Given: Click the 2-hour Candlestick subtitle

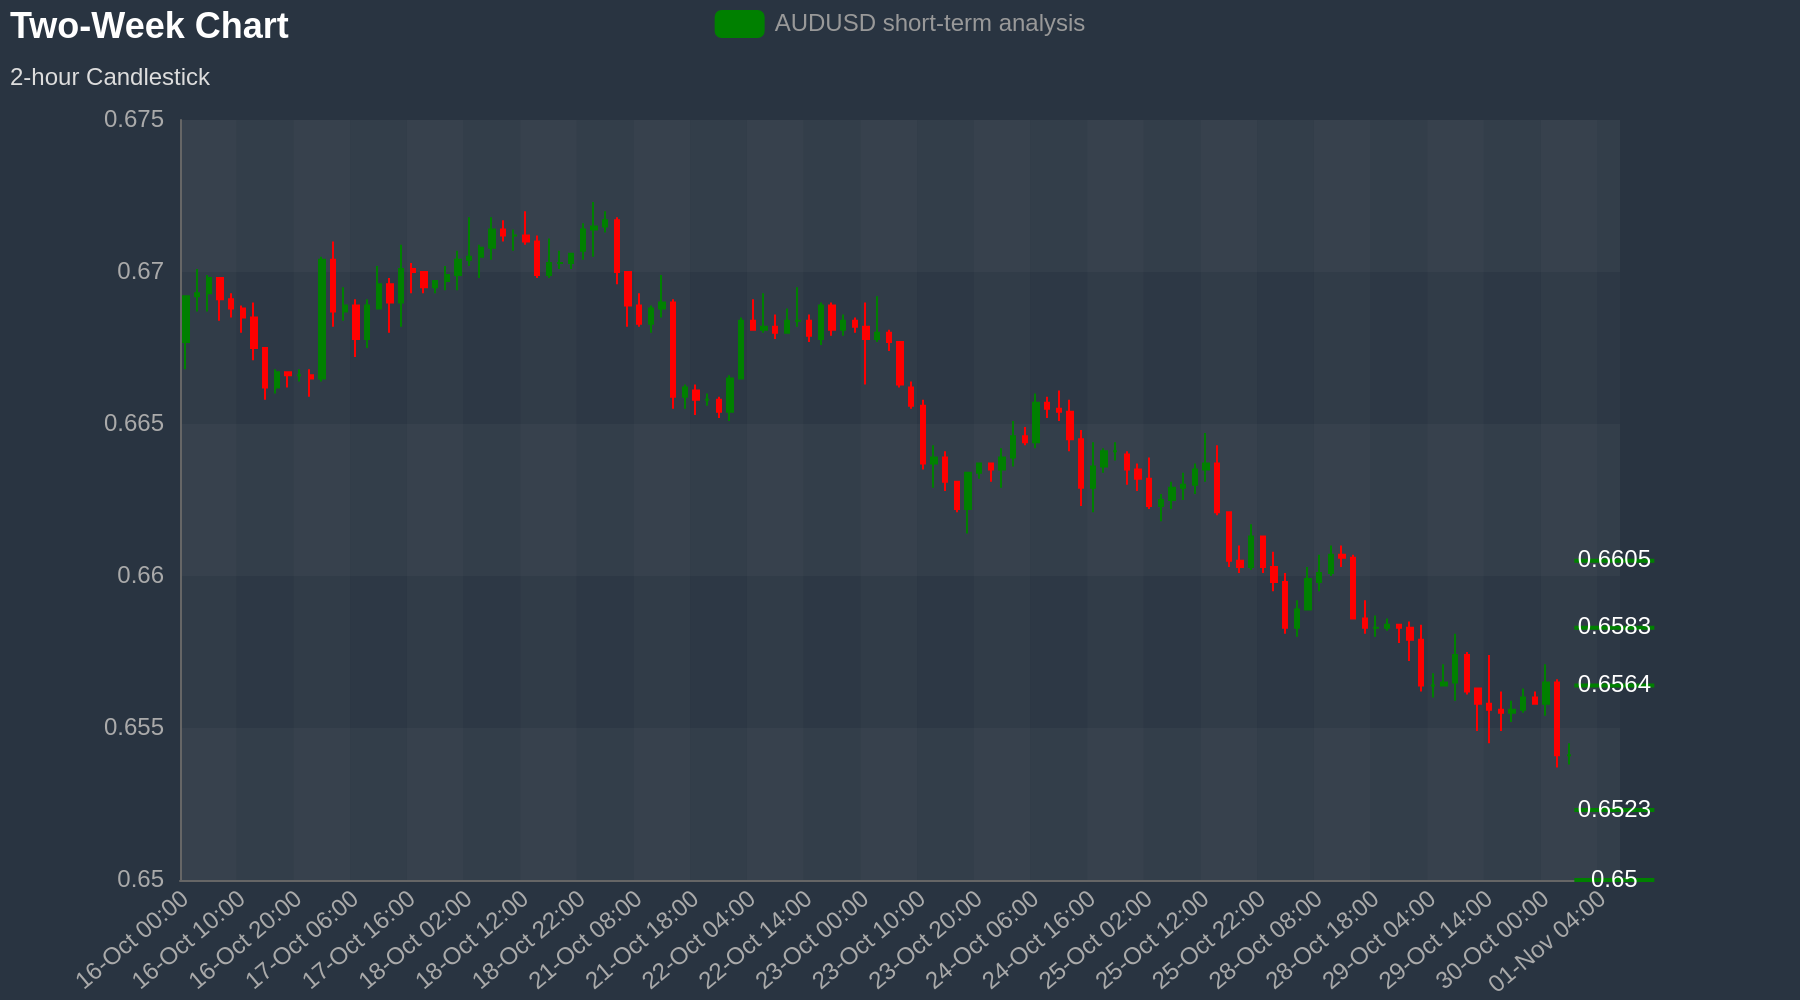Looking at the screenshot, I should pyautogui.click(x=110, y=77).
